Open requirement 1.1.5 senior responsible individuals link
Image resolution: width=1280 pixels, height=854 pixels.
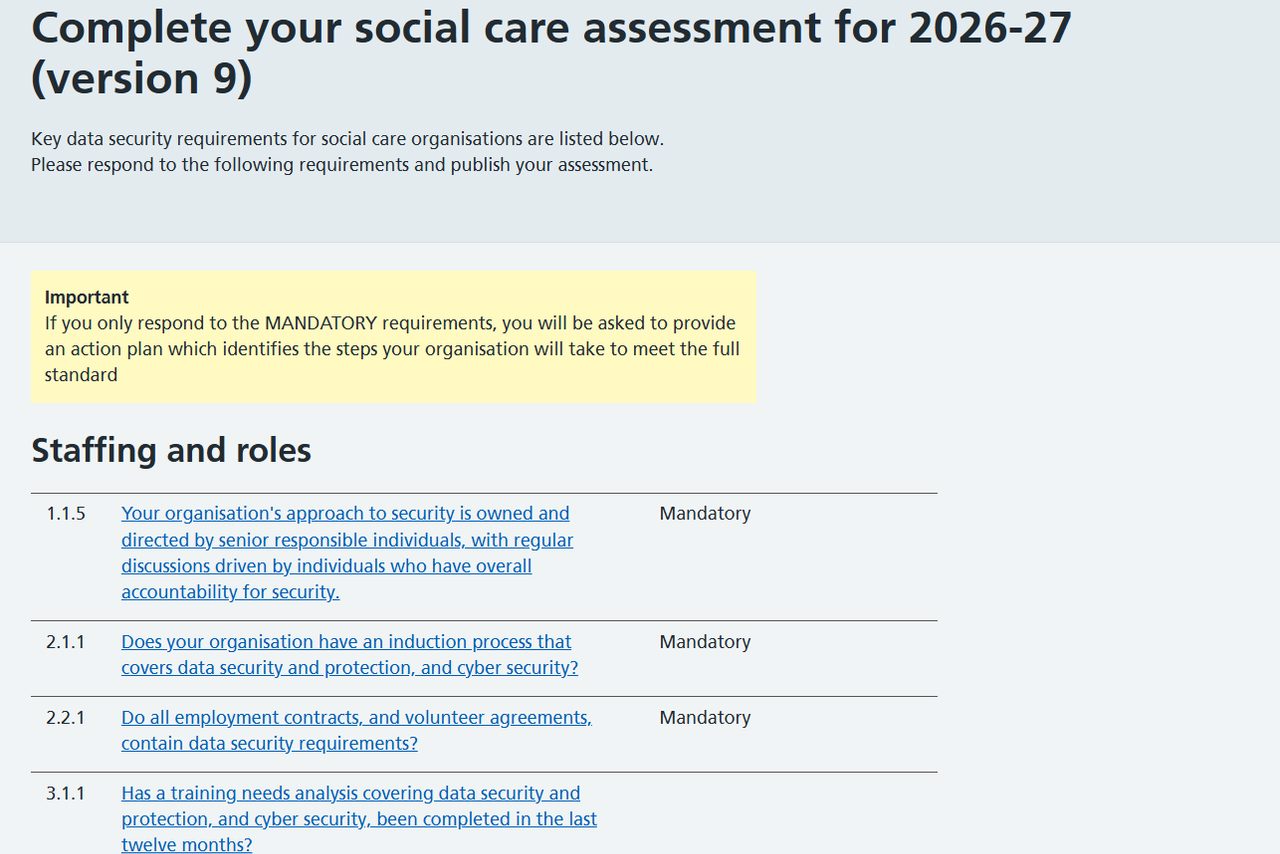click(347, 552)
